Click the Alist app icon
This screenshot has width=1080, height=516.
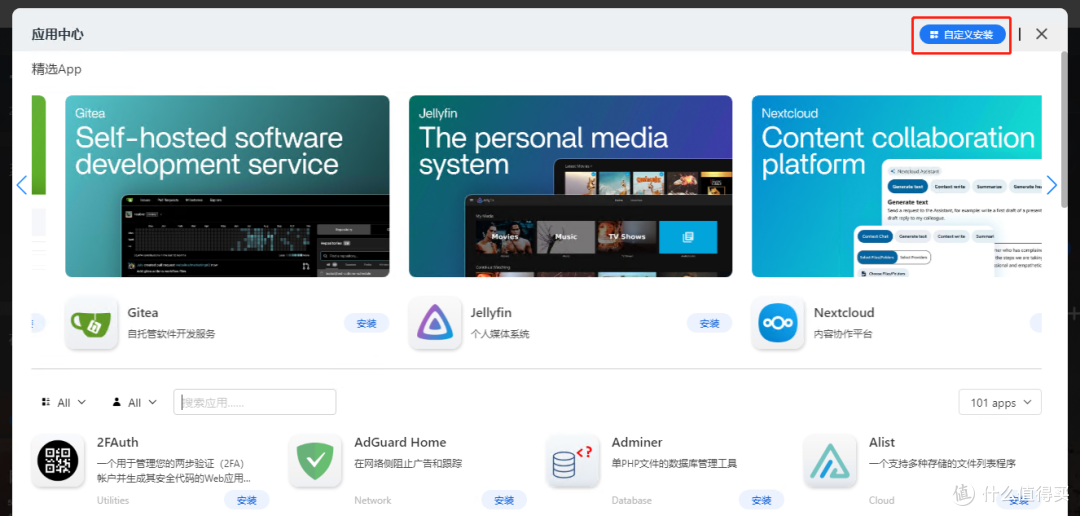point(830,461)
